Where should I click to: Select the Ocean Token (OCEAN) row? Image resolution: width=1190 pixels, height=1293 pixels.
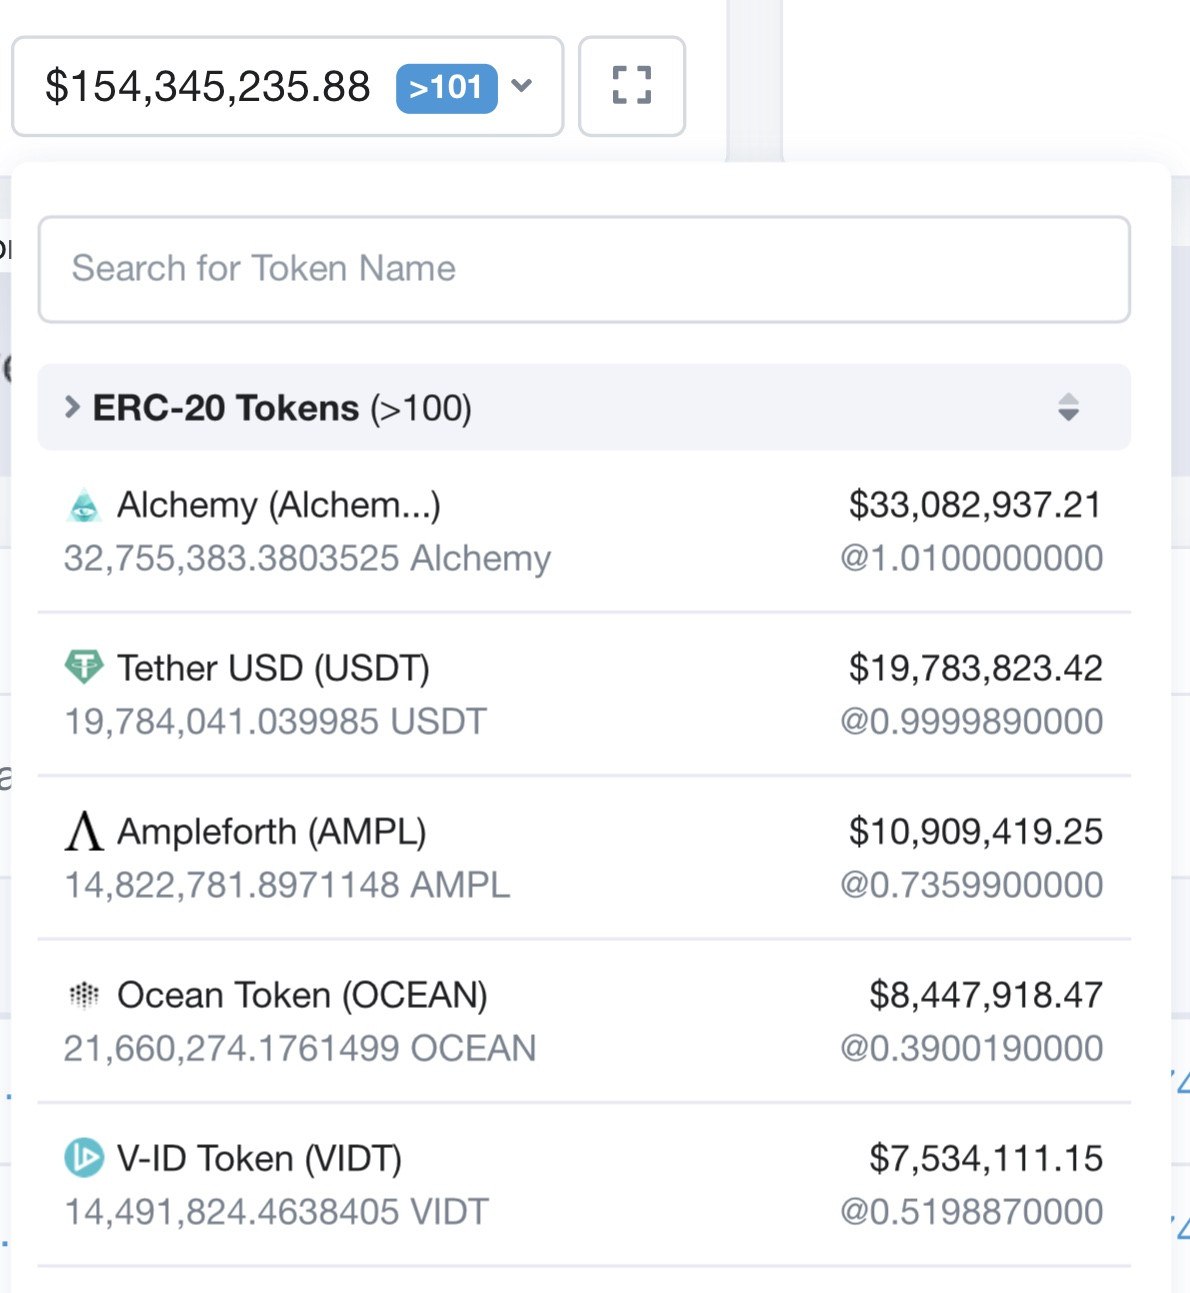(x=584, y=1021)
